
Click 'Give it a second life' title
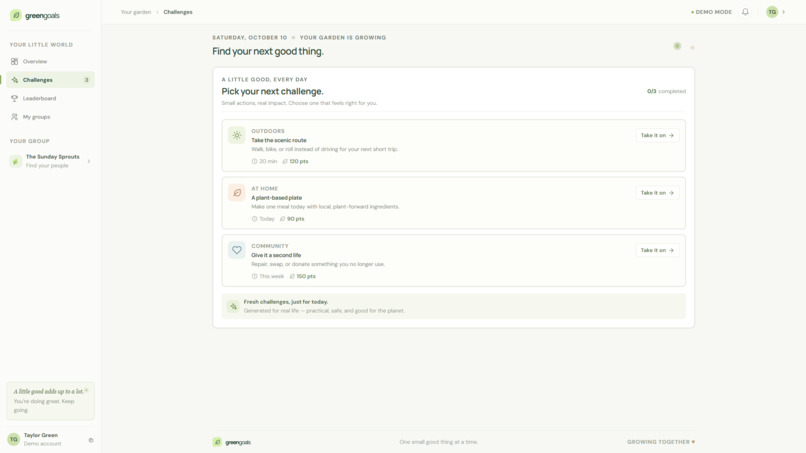click(276, 255)
